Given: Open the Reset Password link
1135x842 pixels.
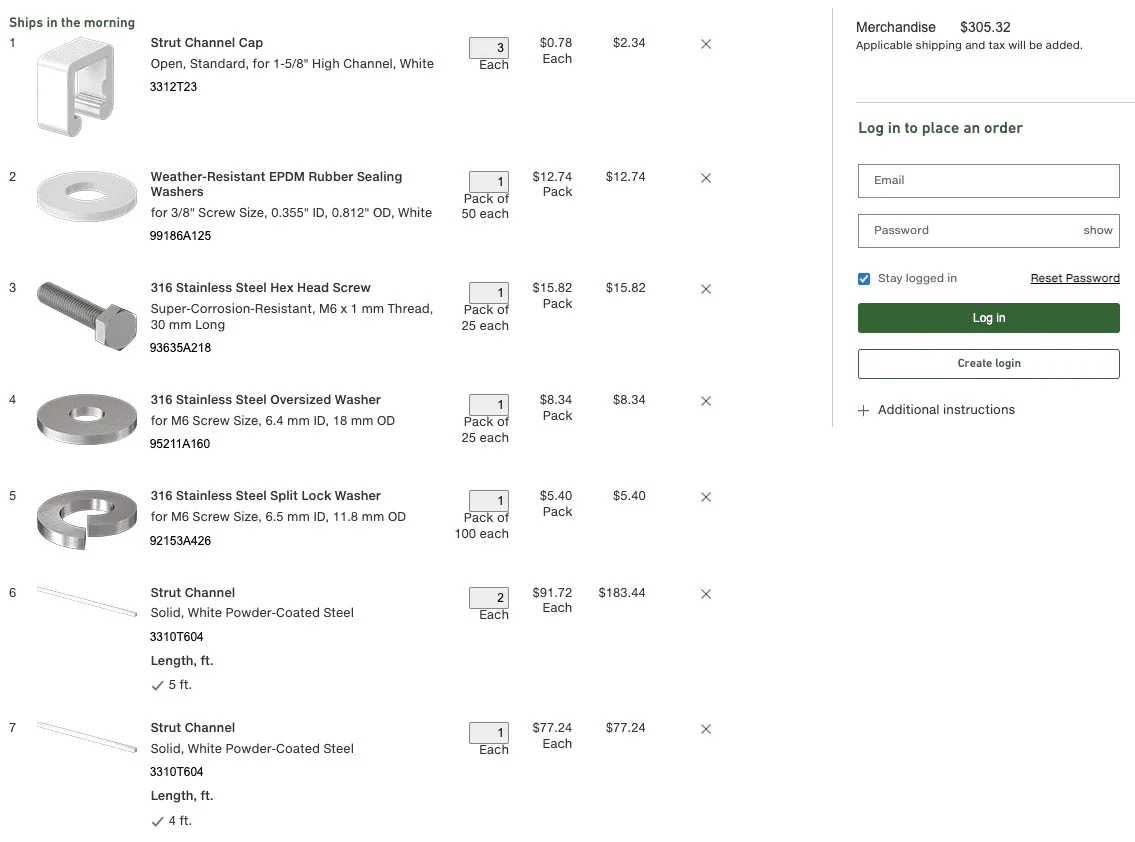Looking at the screenshot, I should tap(1075, 278).
